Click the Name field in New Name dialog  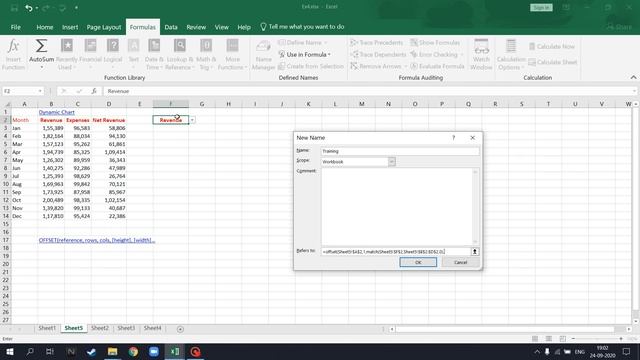click(400, 151)
